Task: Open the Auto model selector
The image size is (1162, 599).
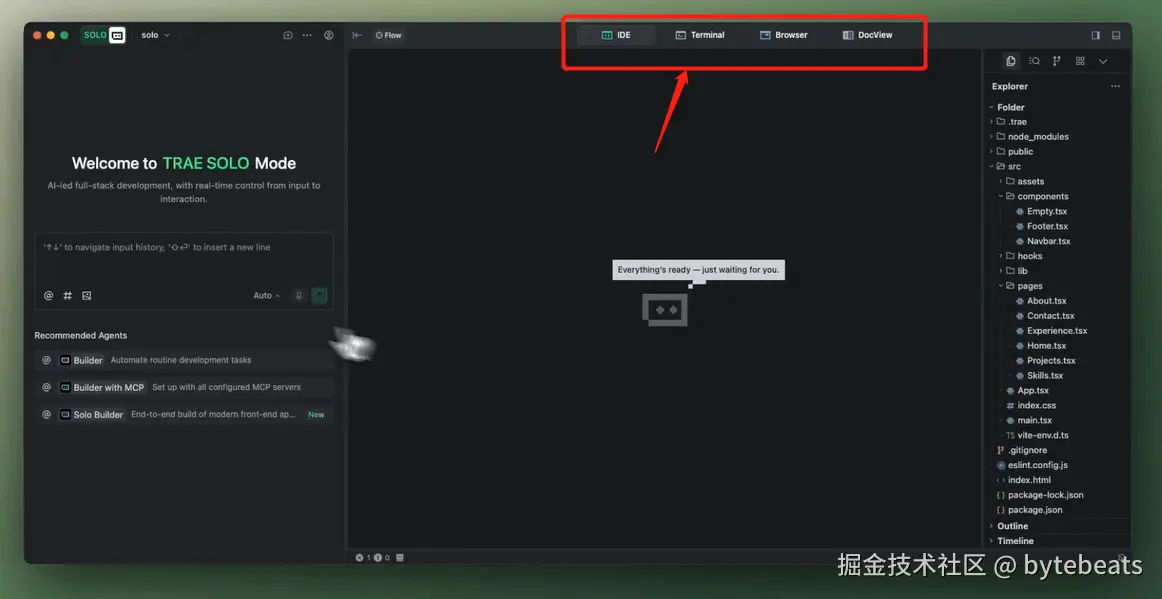Action: click(x=267, y=295)
